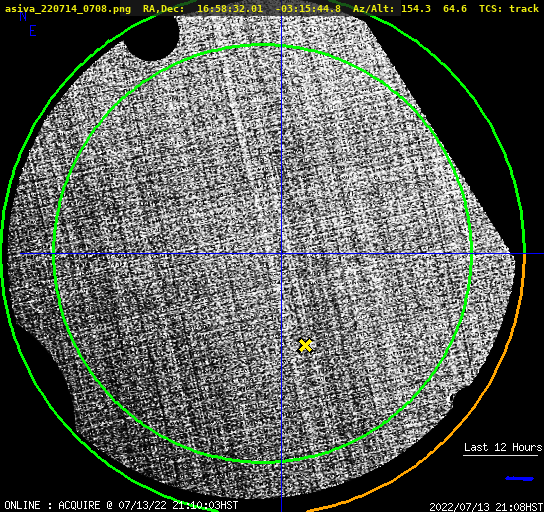Click the RA,Dec coordinate readout
The width and height of the screenshot is (544, 512).
pos(242,8)
